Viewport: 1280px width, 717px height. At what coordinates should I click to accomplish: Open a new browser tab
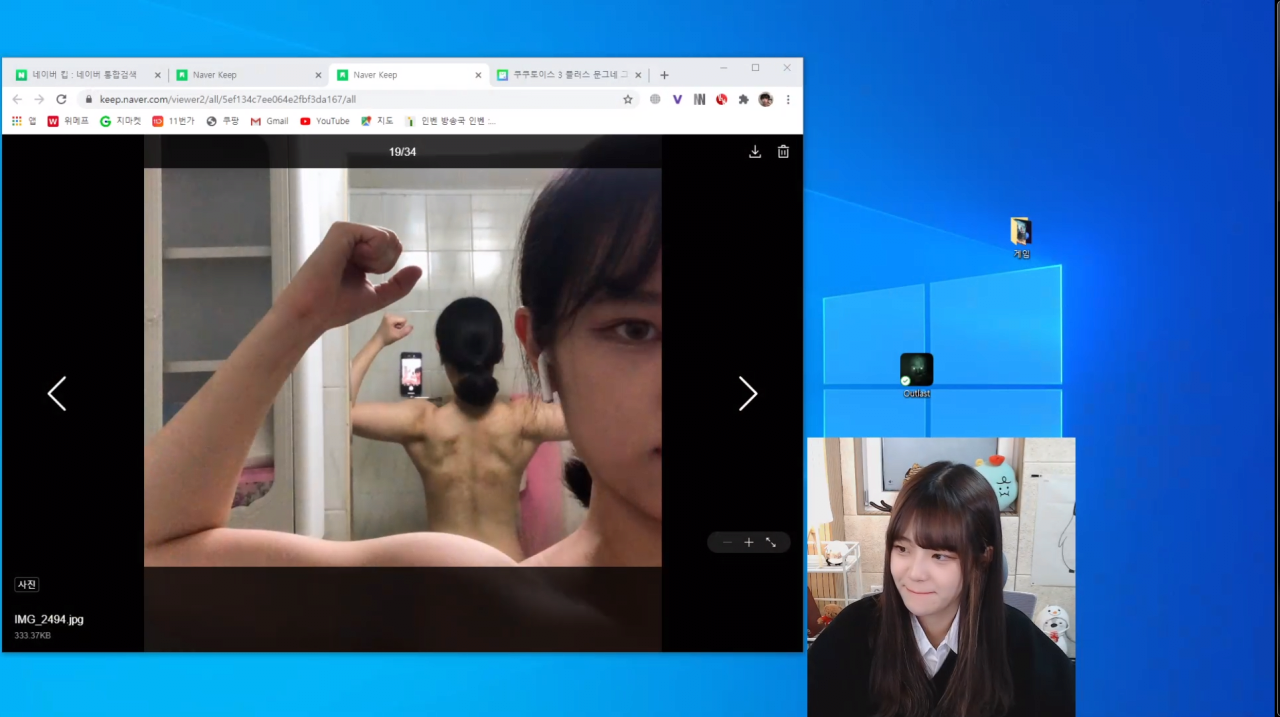click(664, 75)
